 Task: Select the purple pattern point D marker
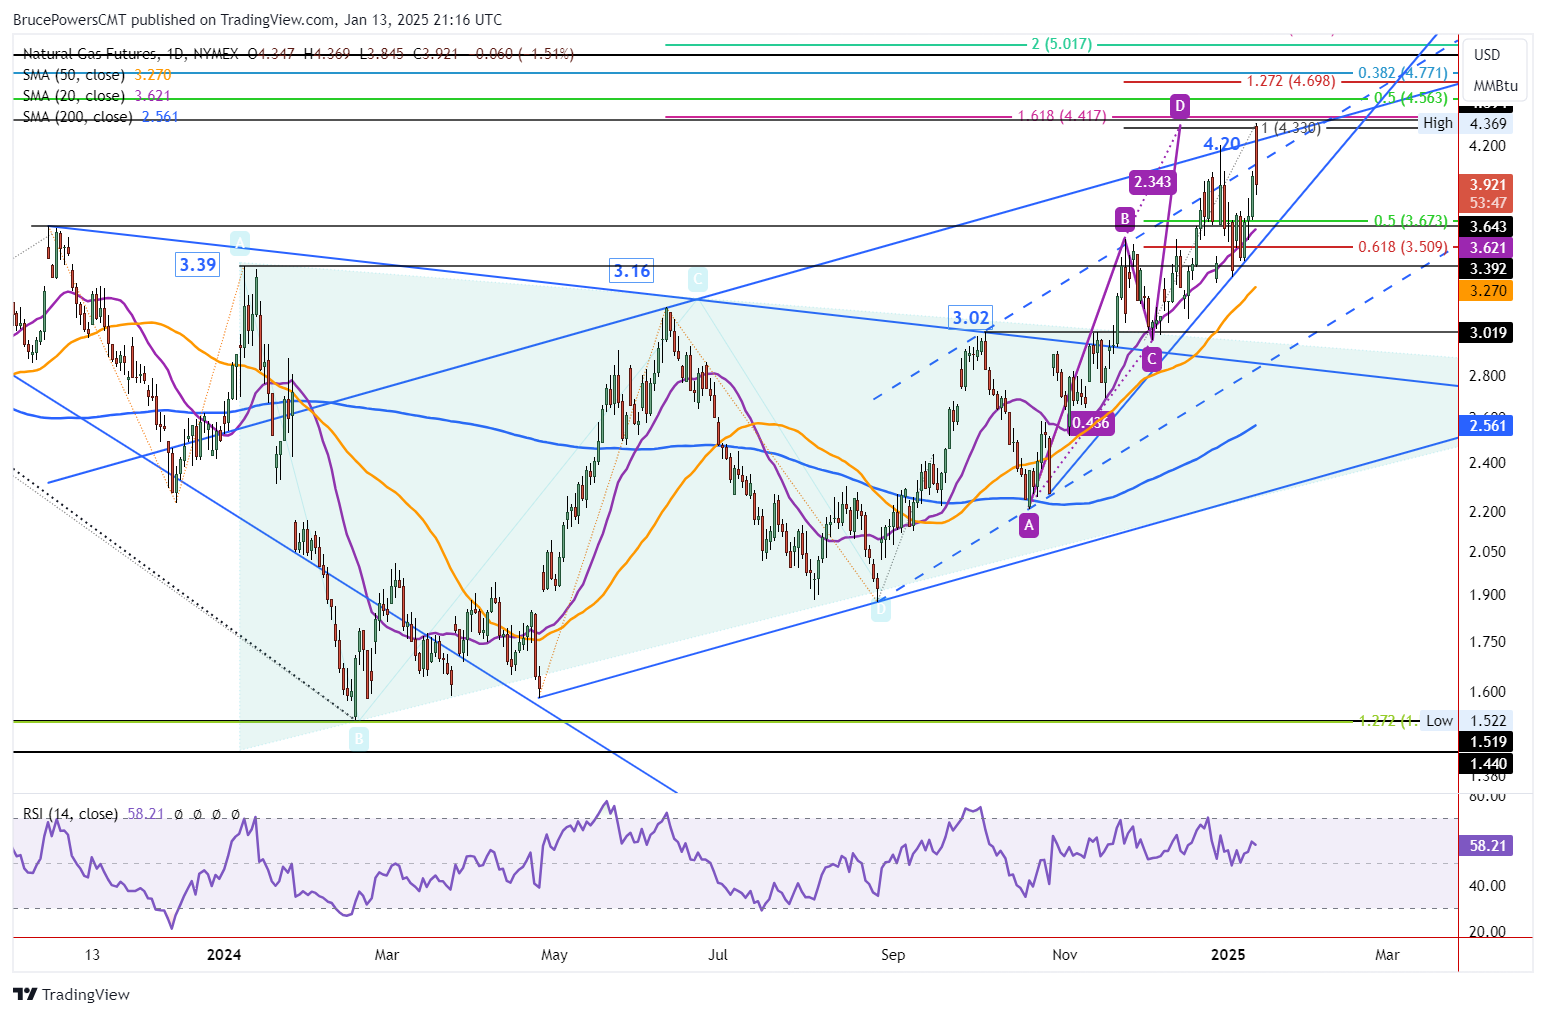pyautogui.click(x=1180, y=105)
